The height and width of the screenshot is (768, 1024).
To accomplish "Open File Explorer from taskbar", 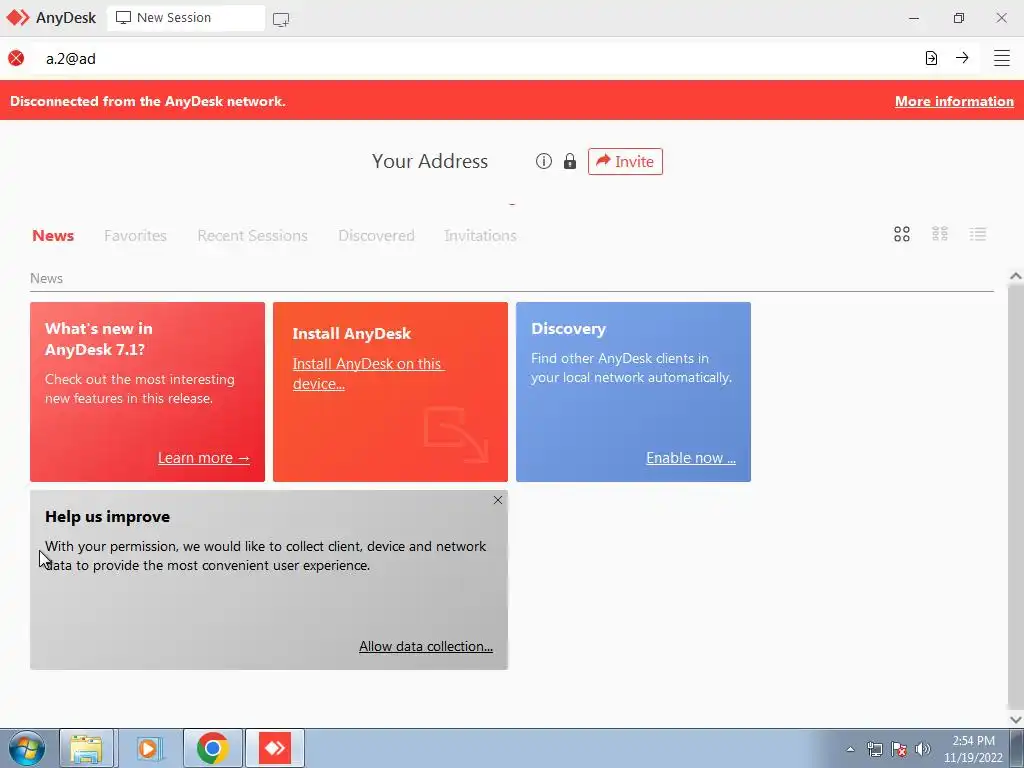I will (x=86, y=748).
